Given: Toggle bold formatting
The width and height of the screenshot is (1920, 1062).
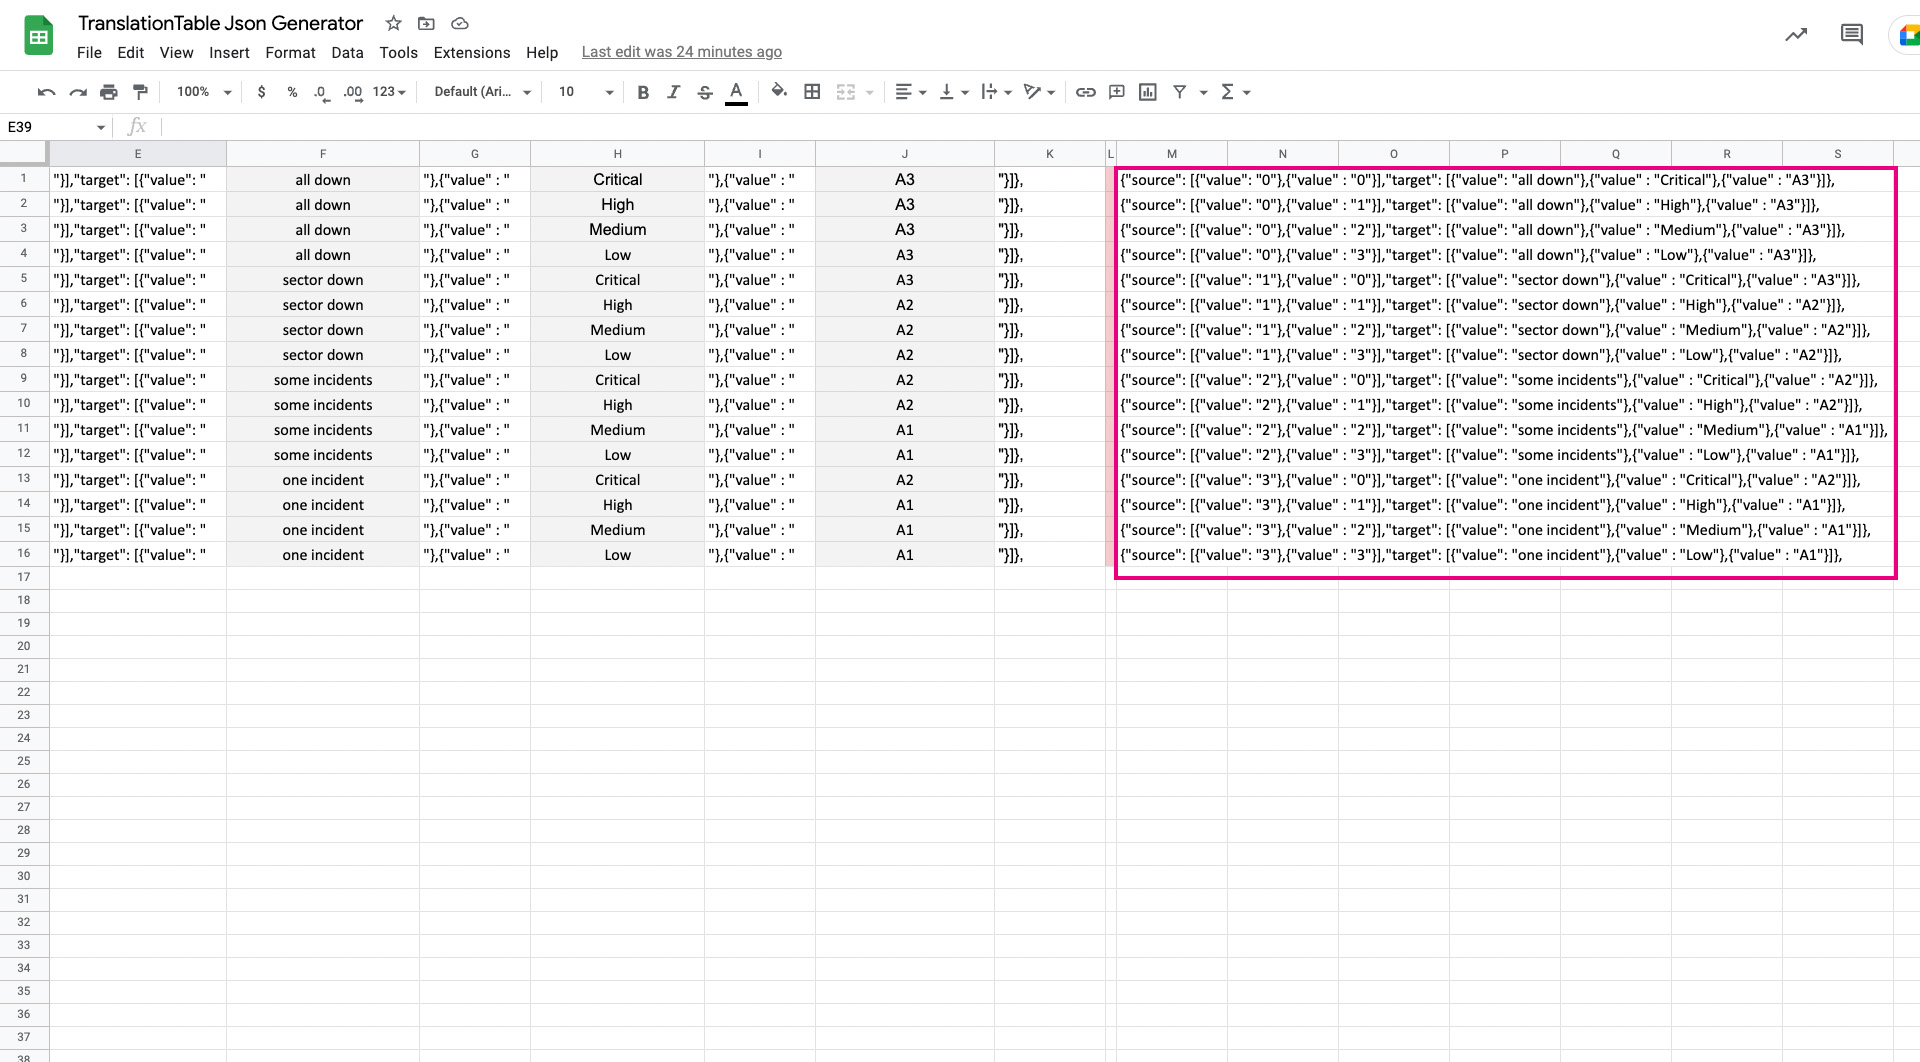Looking at the screenshot, I should (643, 92).
